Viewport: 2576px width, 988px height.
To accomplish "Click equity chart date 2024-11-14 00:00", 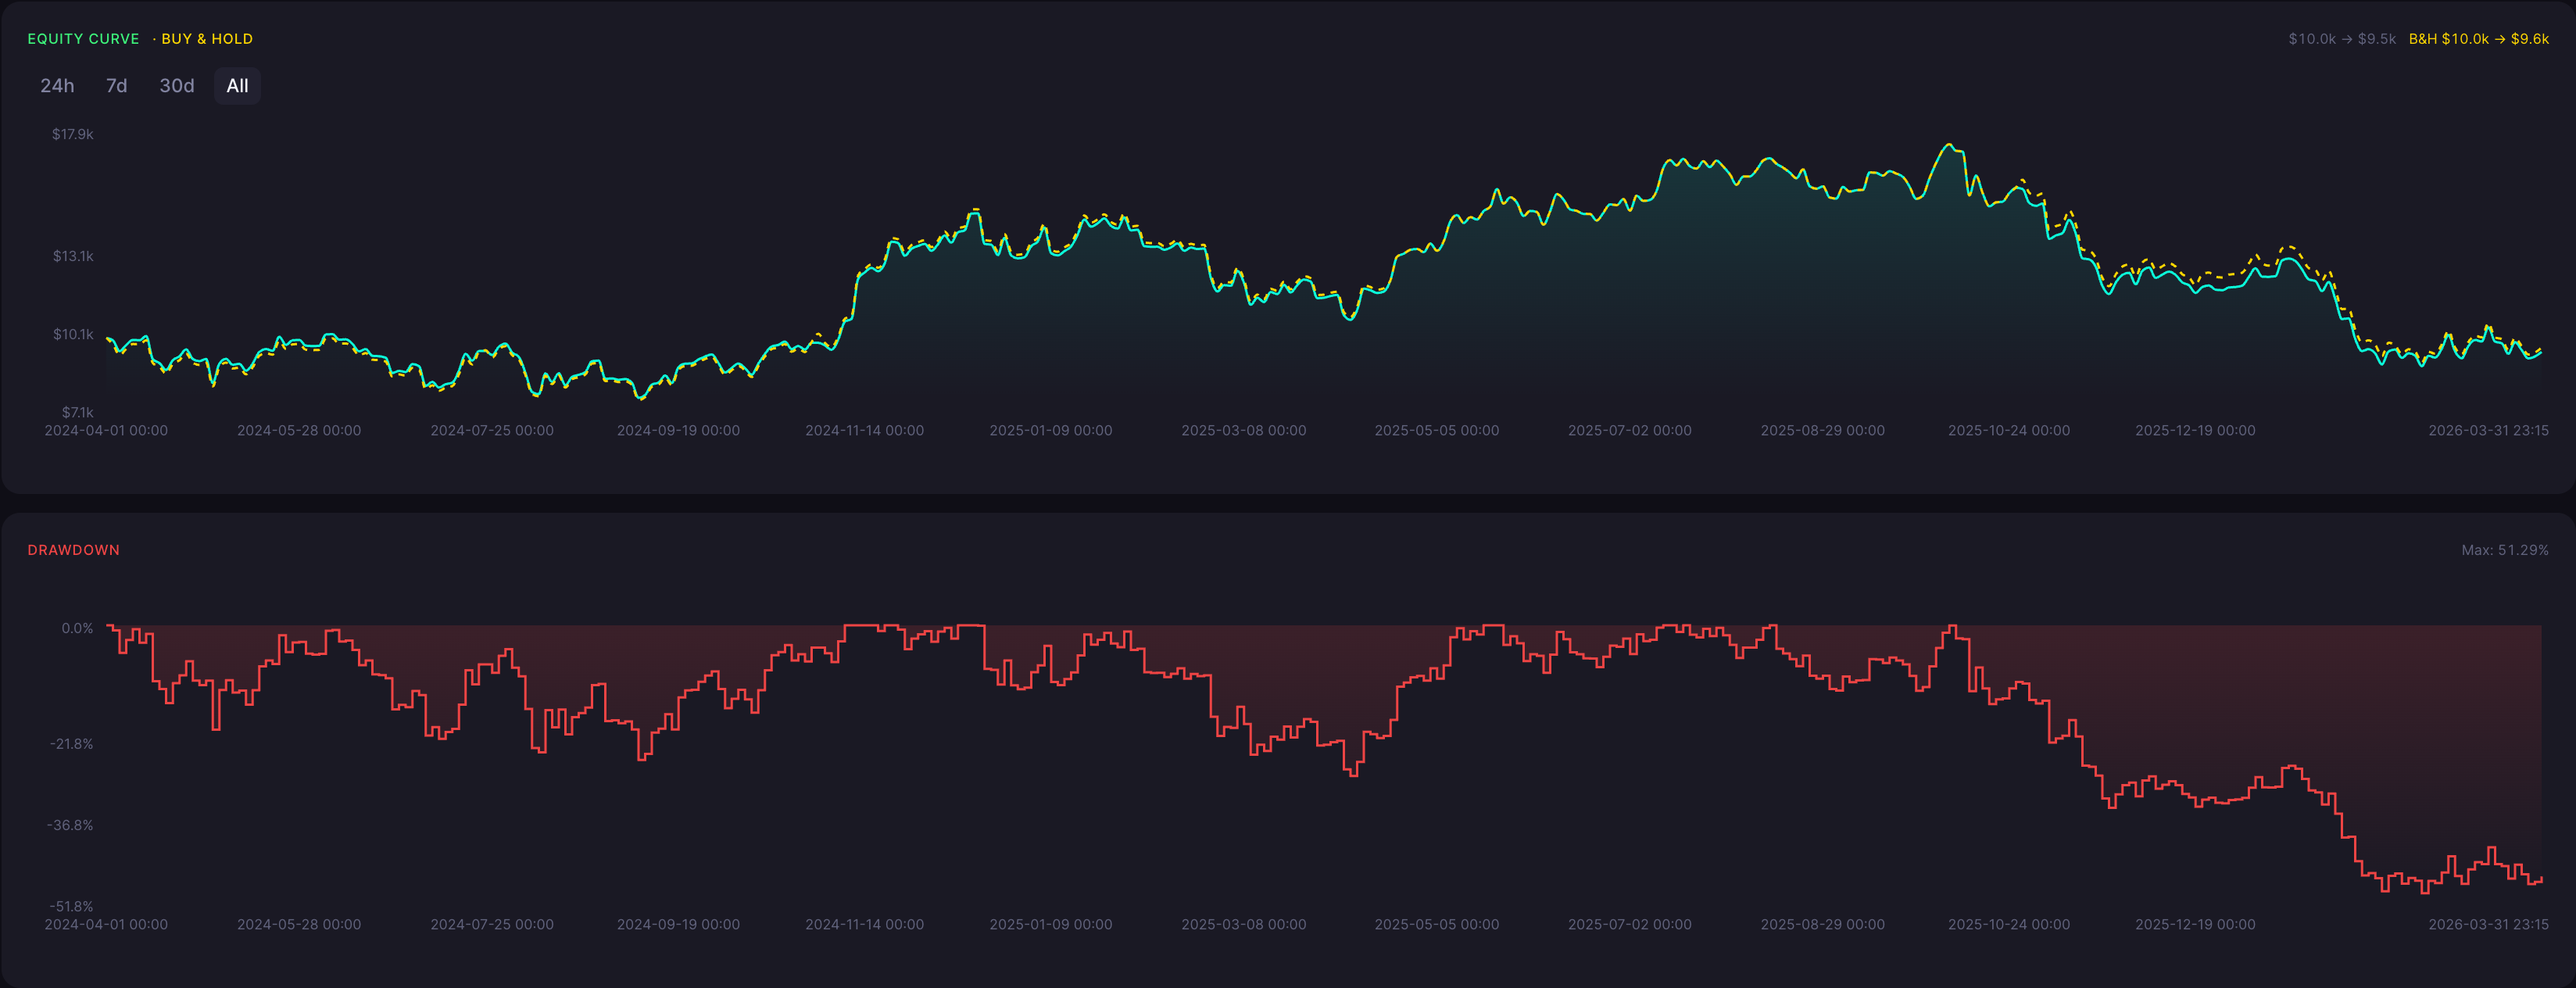I will pyautogui.click(x=864, y=430).
